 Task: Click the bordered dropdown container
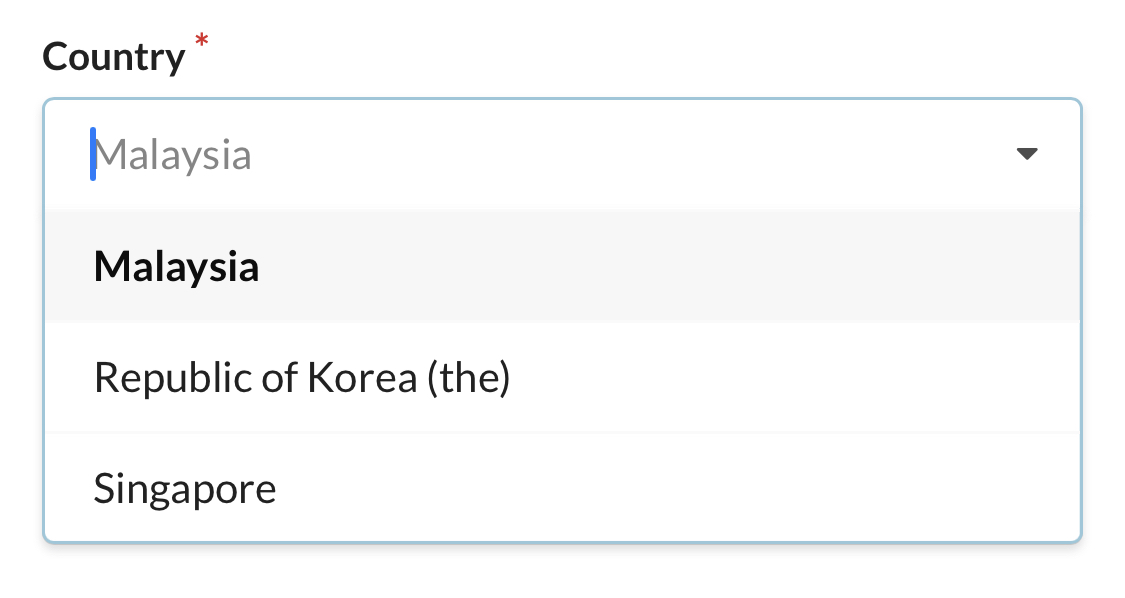[562, 154]
